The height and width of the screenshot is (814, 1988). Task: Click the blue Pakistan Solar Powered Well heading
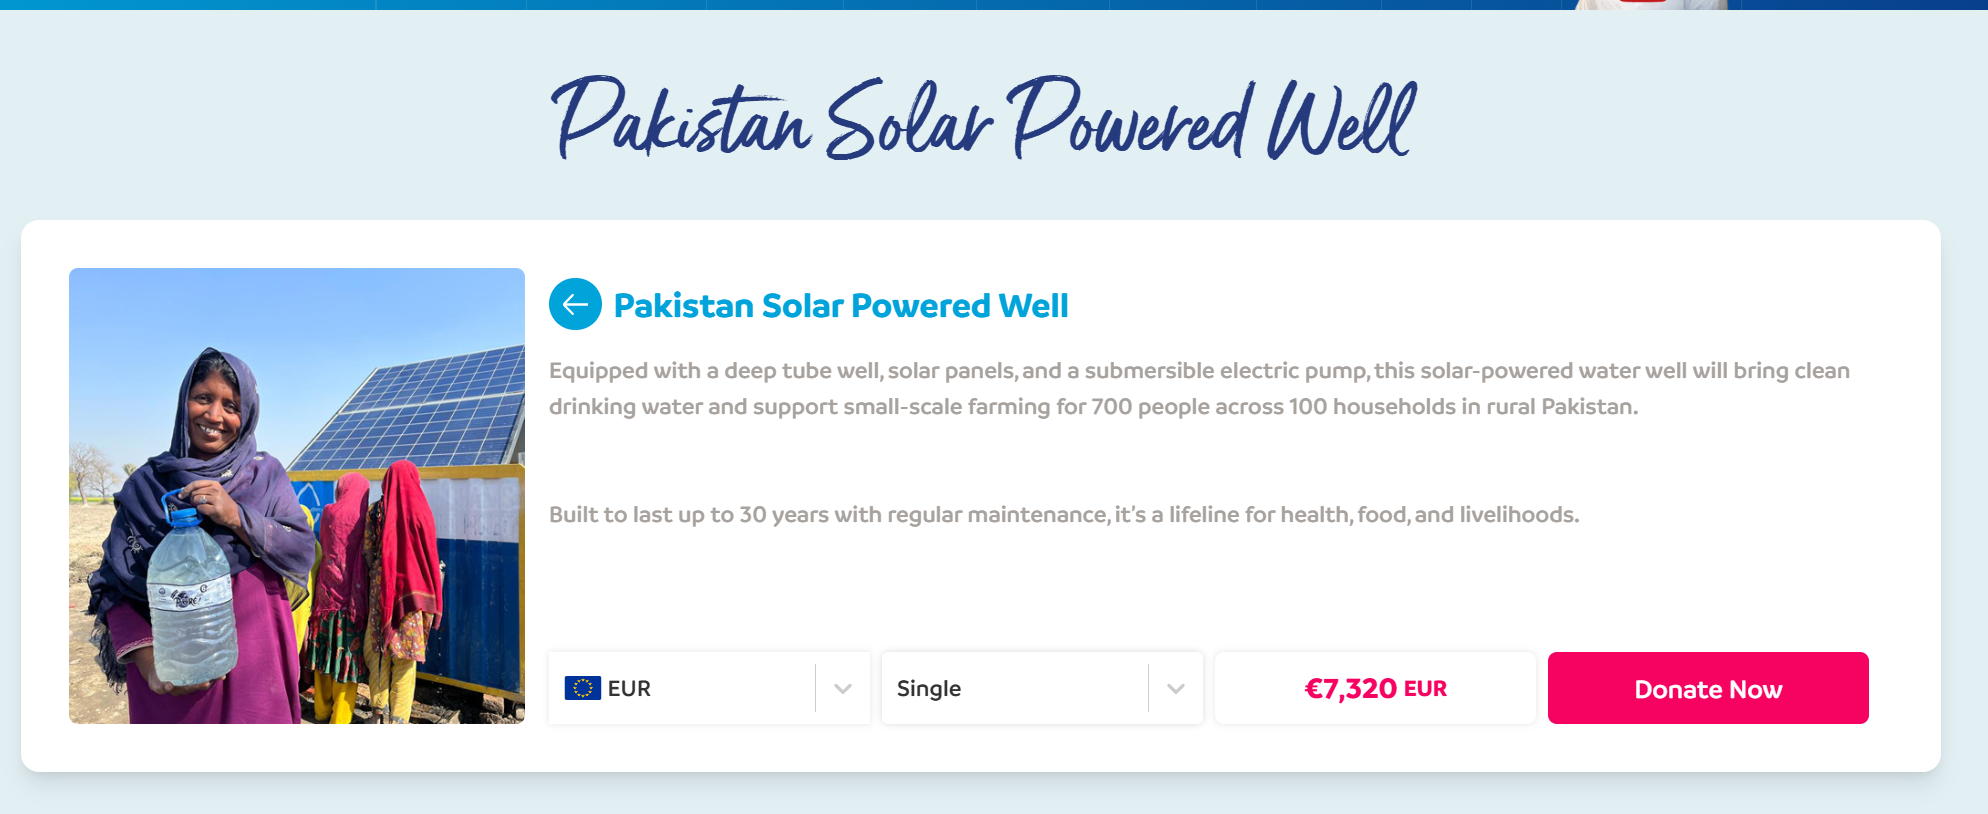840,306
